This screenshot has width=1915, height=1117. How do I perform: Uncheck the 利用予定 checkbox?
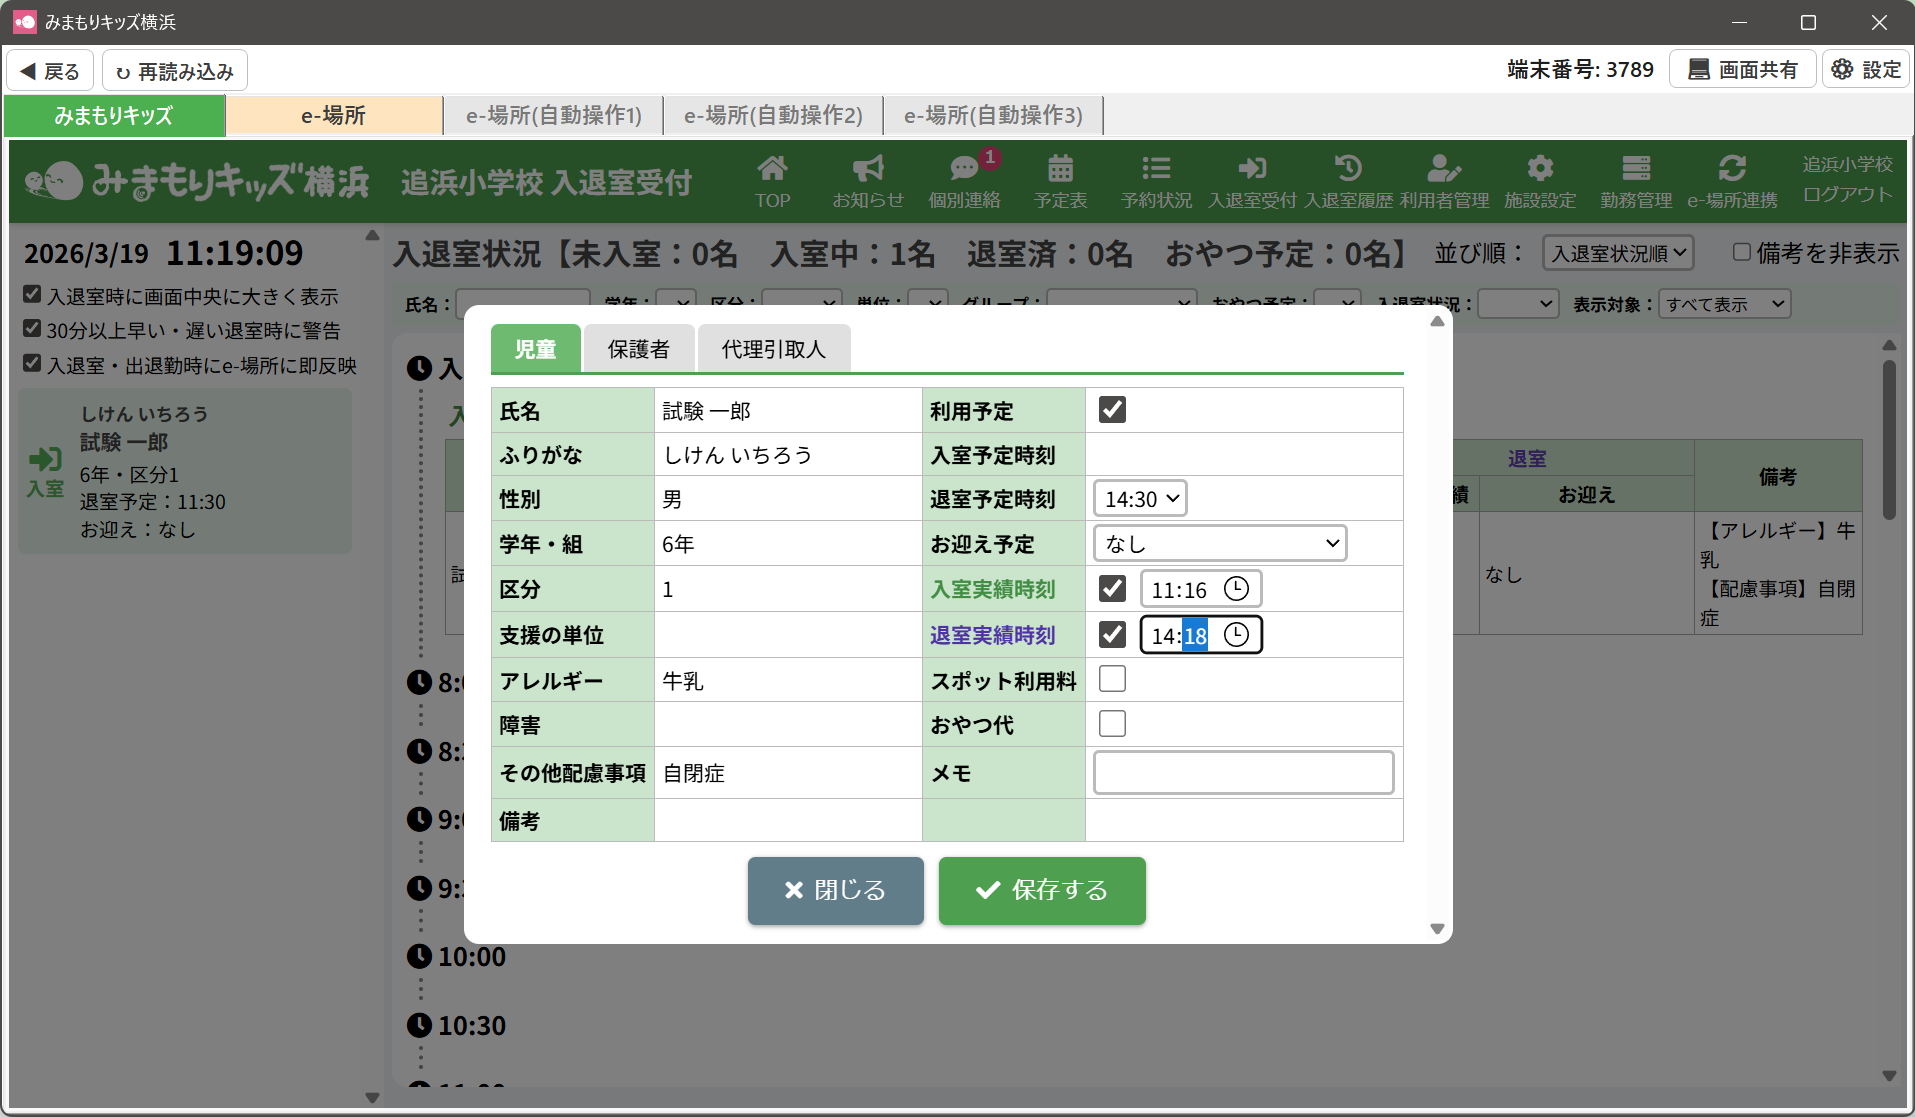pos(1112,410)
